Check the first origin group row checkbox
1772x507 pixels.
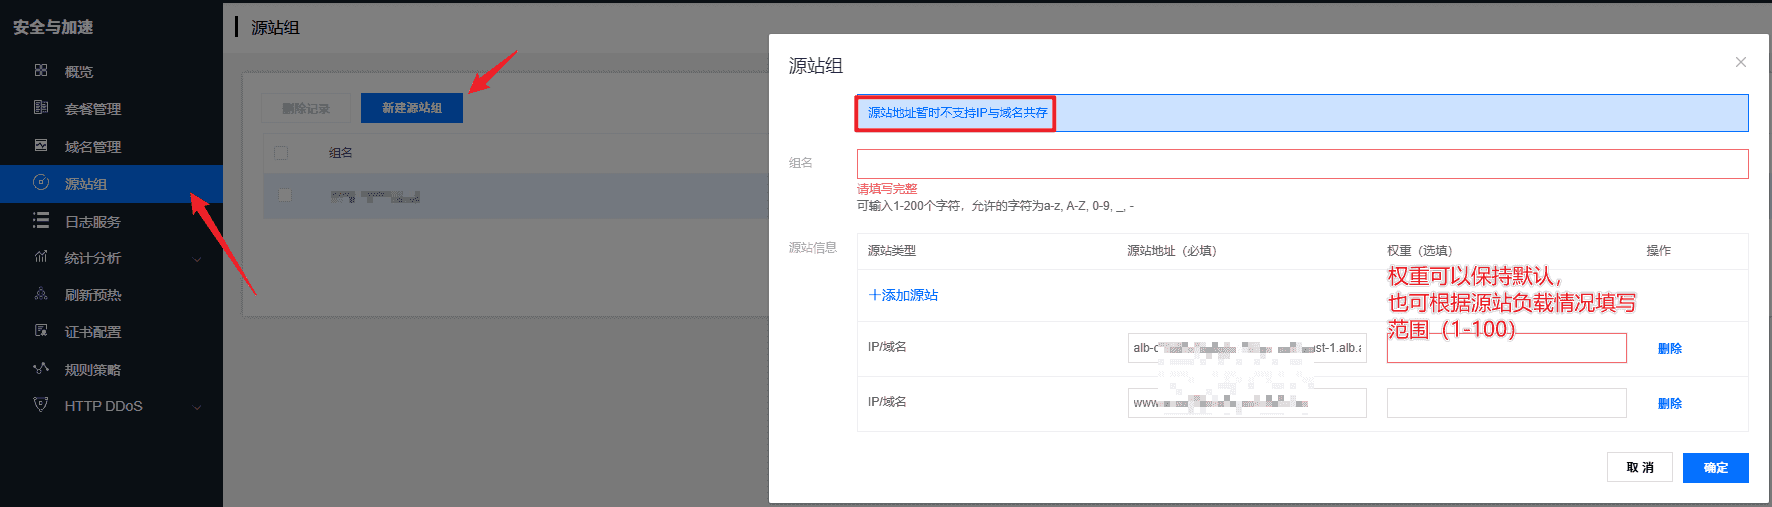285,196
